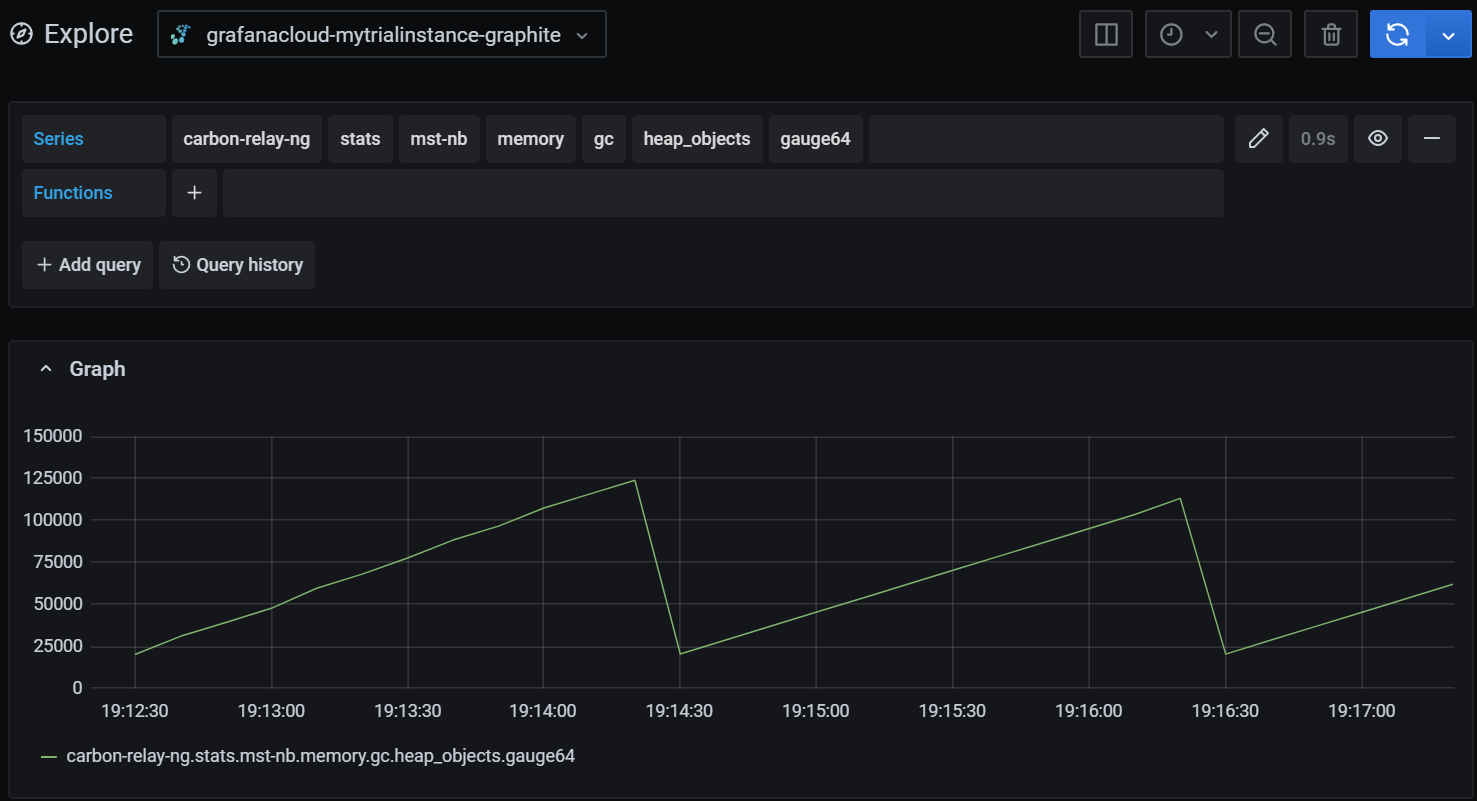
Task: Open the run button dropdown chevron
Action: pyautogui.click(x=1447, y=33)
